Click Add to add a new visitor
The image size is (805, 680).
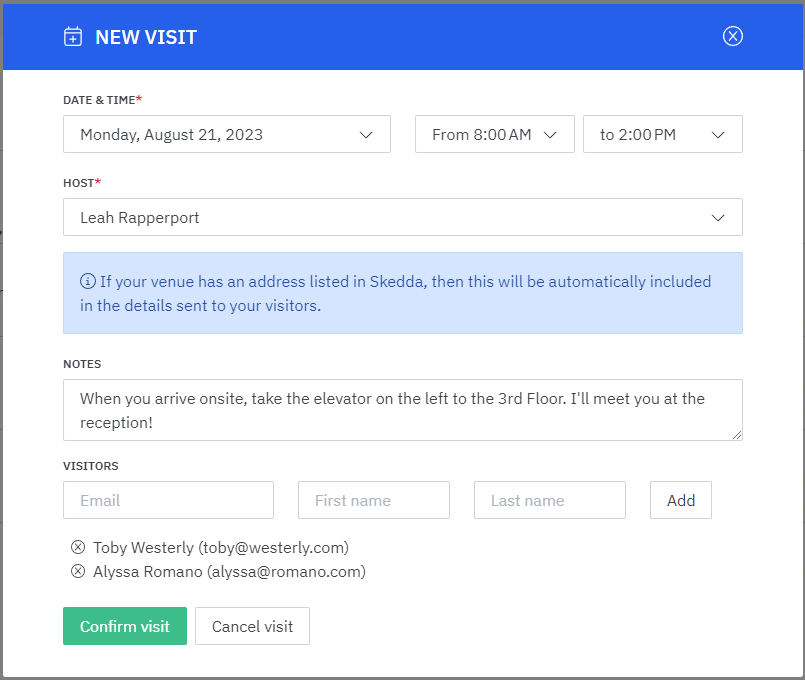[x=680, y=500]
